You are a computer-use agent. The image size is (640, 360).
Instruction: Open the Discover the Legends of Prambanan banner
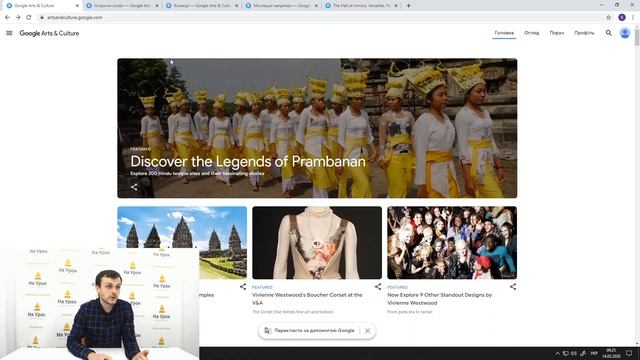point(317,128)
